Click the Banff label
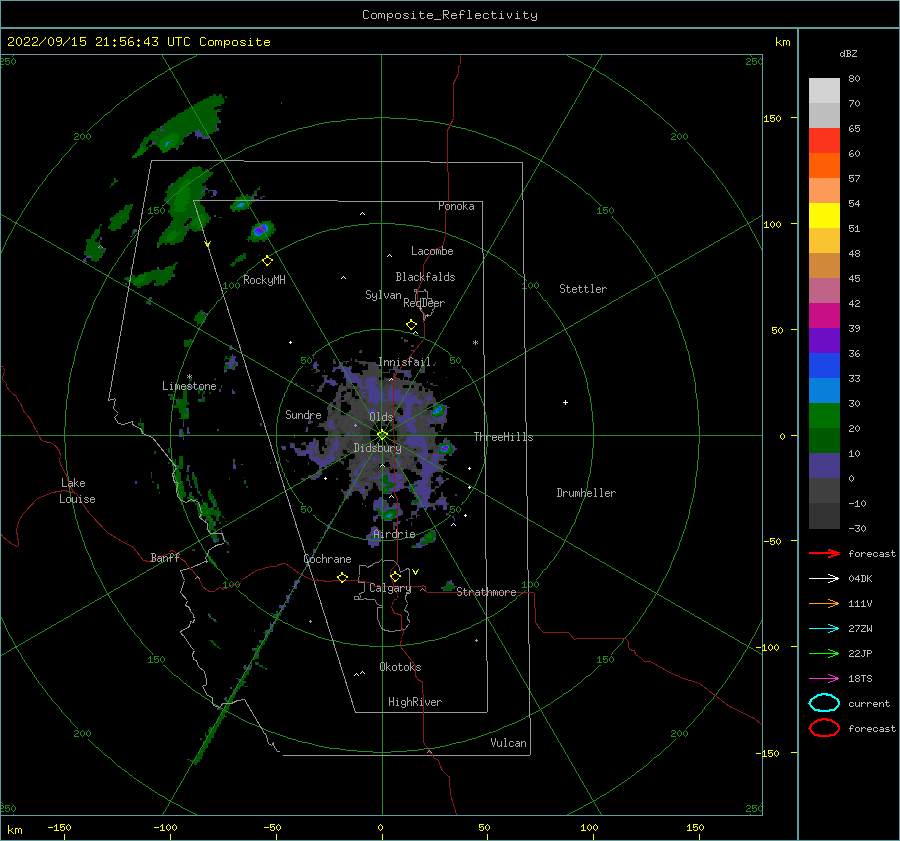Screen dimensions: 900x841 click(x=165, y=557)
